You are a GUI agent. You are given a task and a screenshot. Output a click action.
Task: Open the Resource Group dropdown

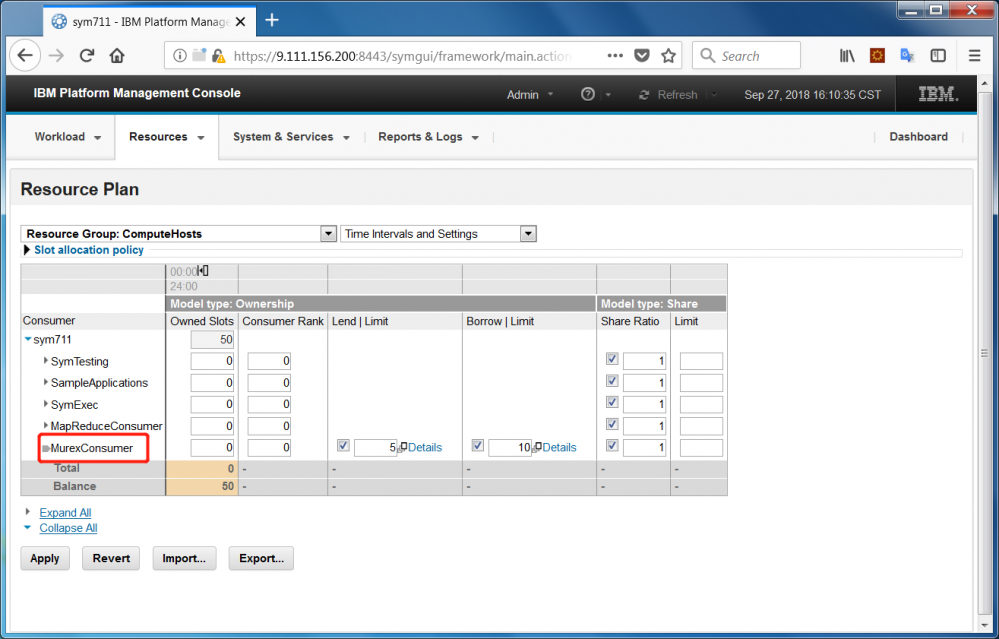(178, 234)
